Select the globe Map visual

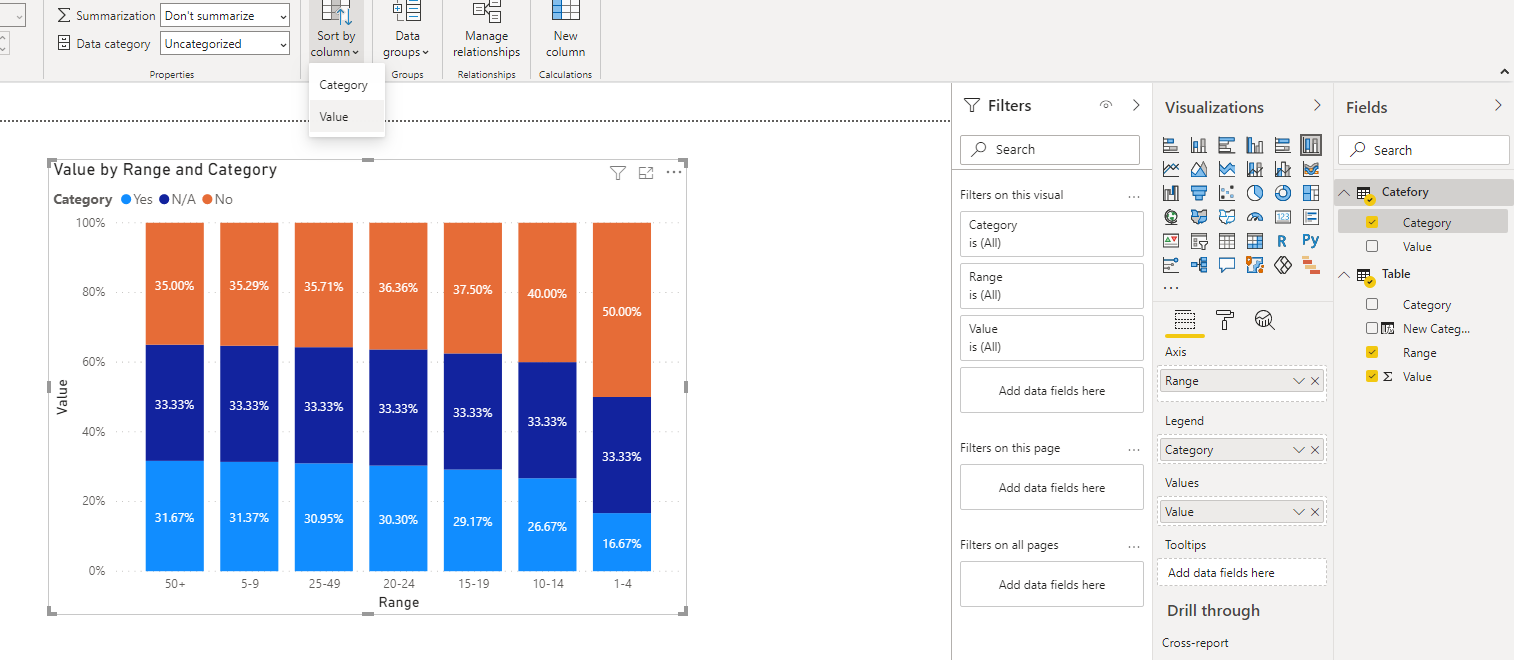click(x=1171, y=217)
